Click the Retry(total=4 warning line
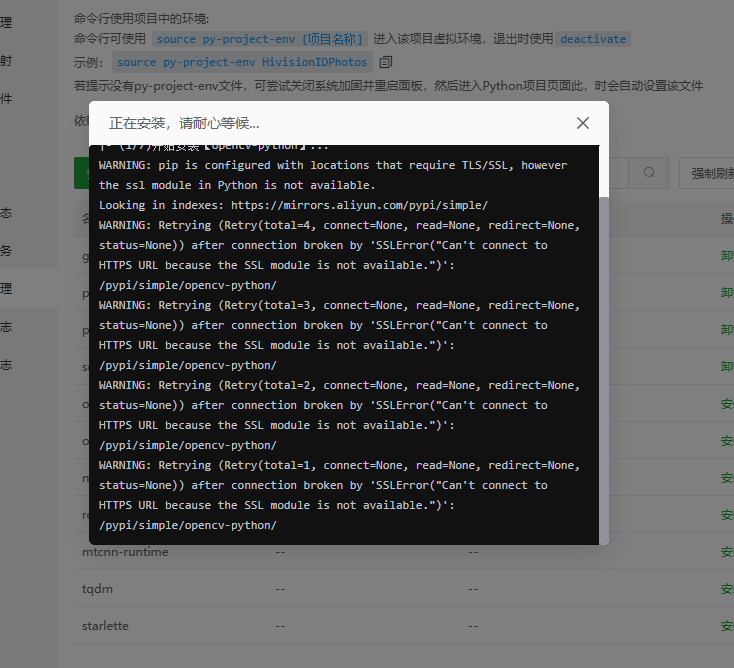The image size is (734, 668). (x=339, y=225)
